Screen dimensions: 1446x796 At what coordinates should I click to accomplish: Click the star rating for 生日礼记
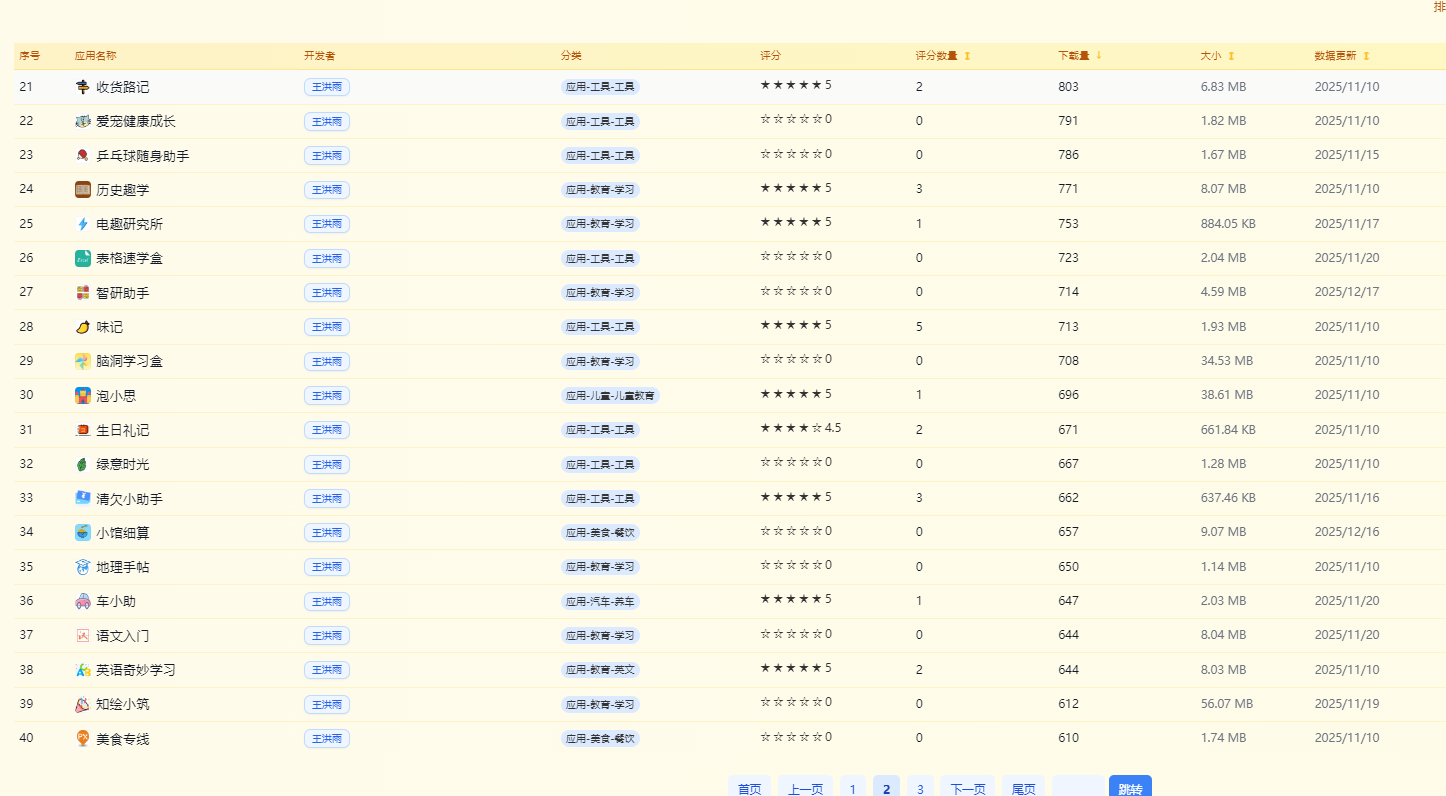click(x=791, y=428)
